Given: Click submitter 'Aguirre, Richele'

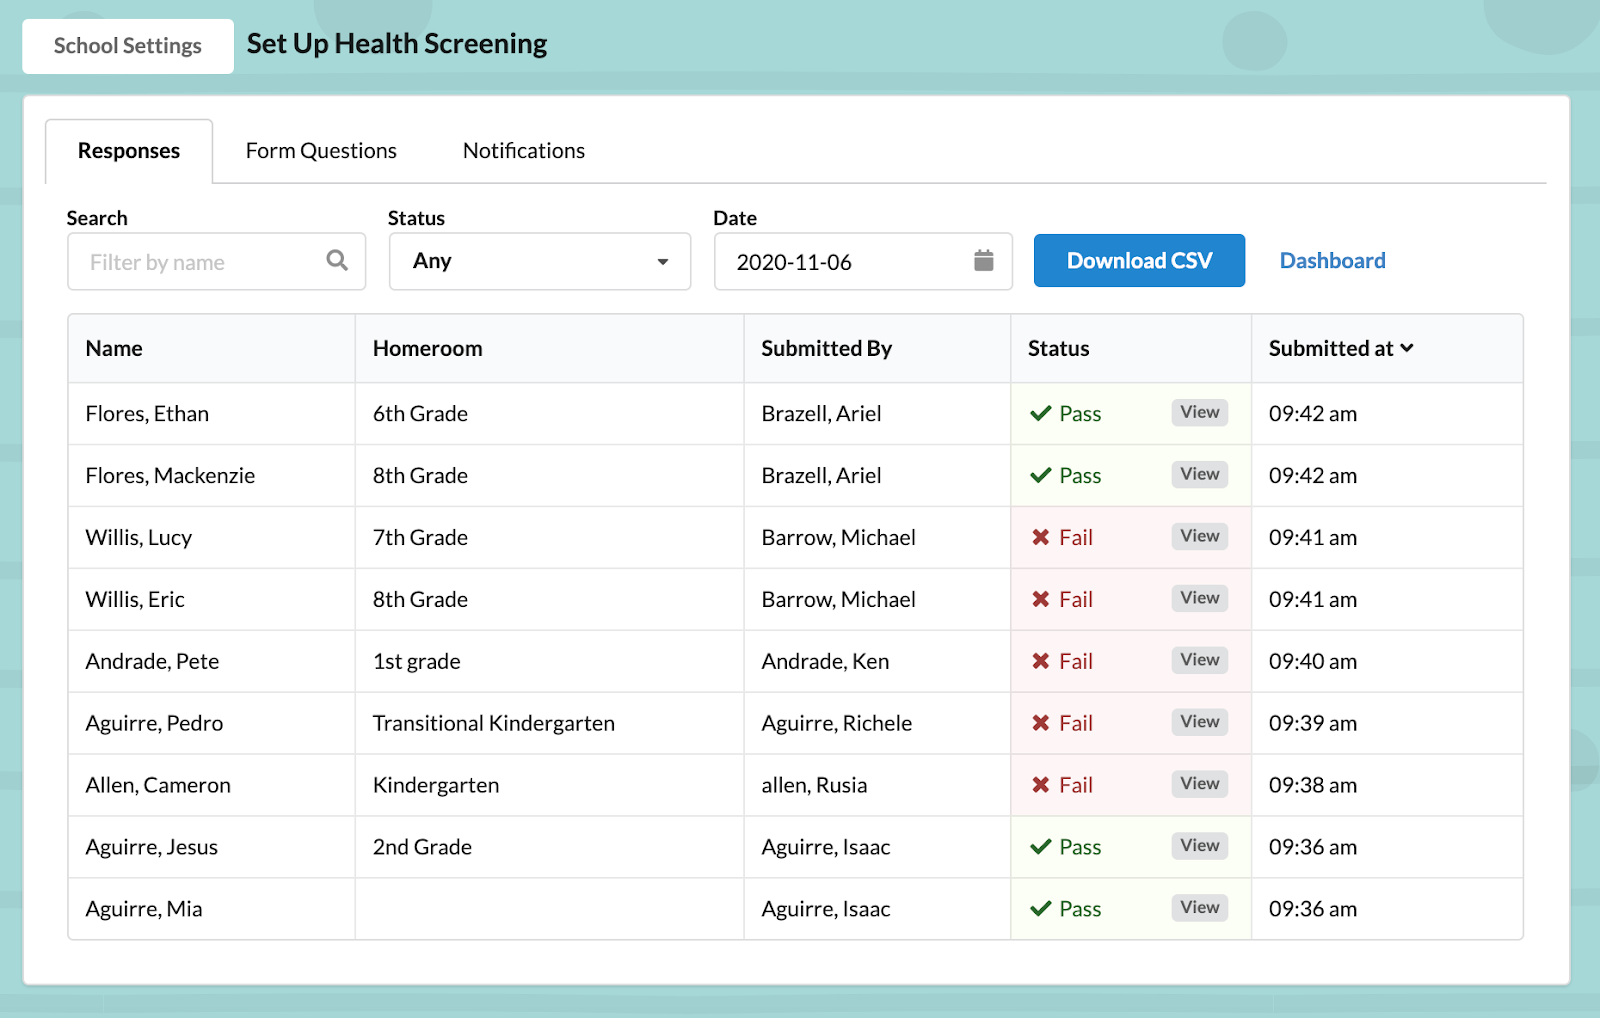Looking at the screenshot, I should pyautogui.click(x=837, y=724).
